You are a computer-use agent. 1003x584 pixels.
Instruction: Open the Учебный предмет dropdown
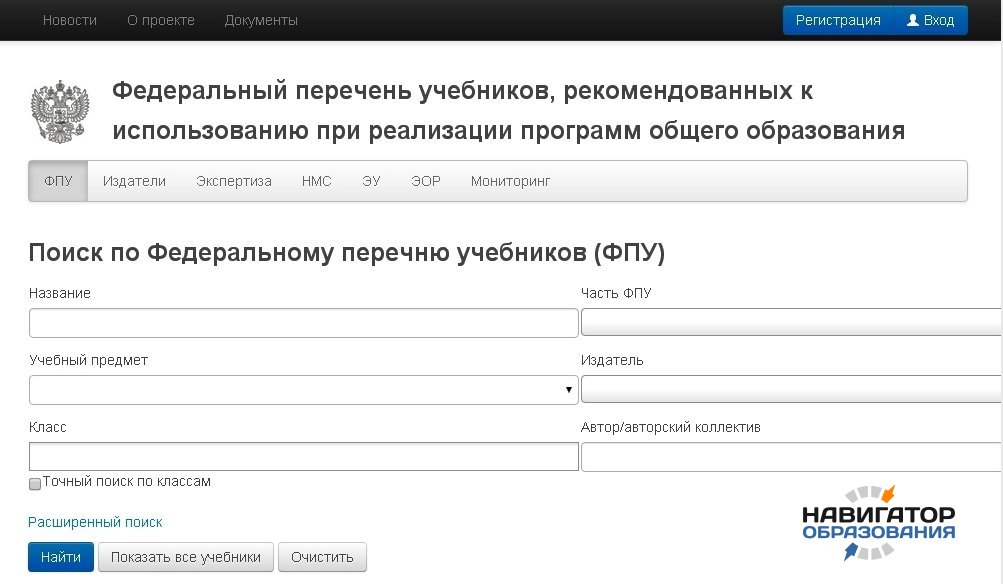point(303,390)
